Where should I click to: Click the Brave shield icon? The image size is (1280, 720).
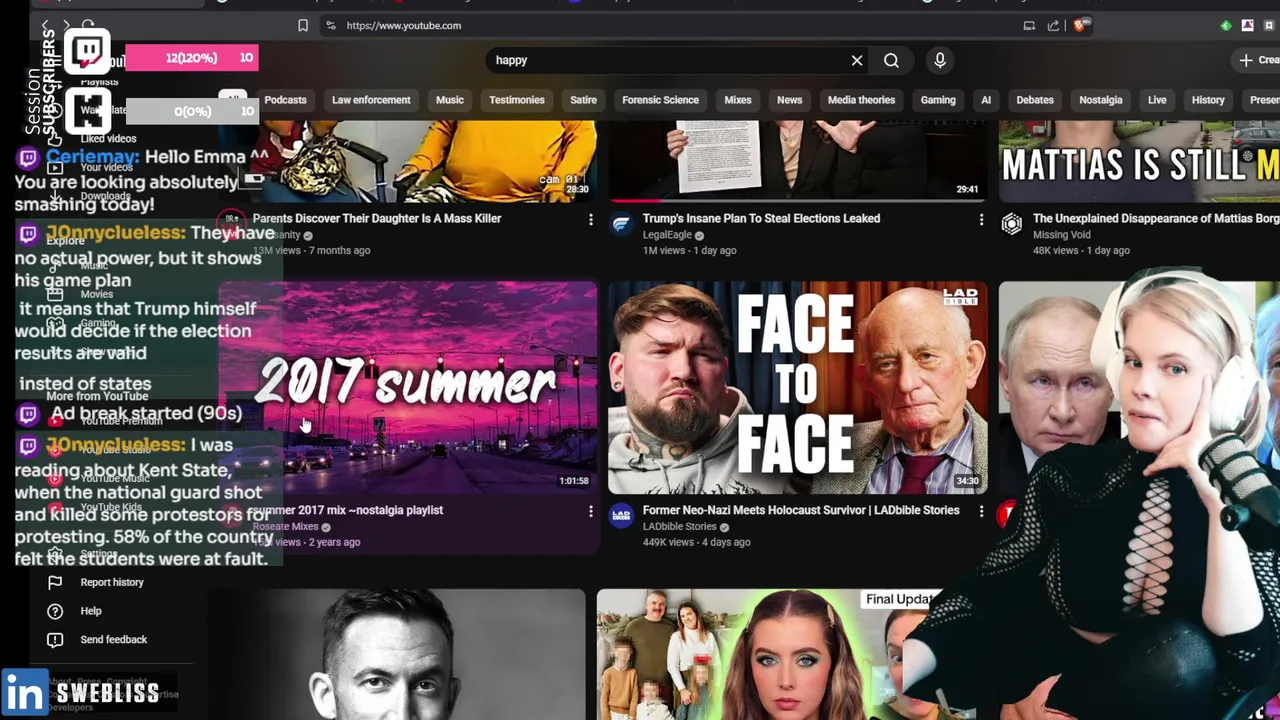pos(1080,25)
